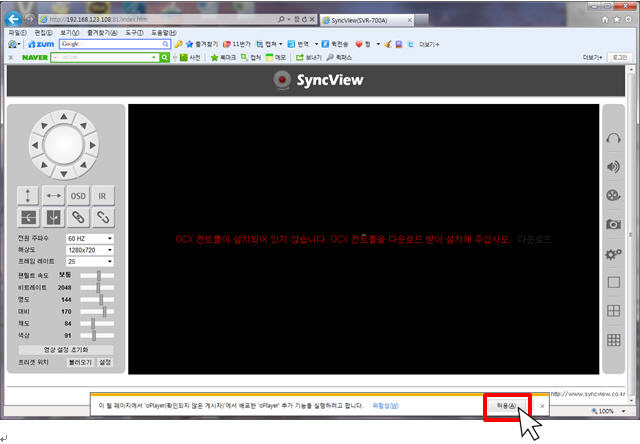640x444 pixels.
Task: Select the four-split view layout icon
Action: point(613,311)
